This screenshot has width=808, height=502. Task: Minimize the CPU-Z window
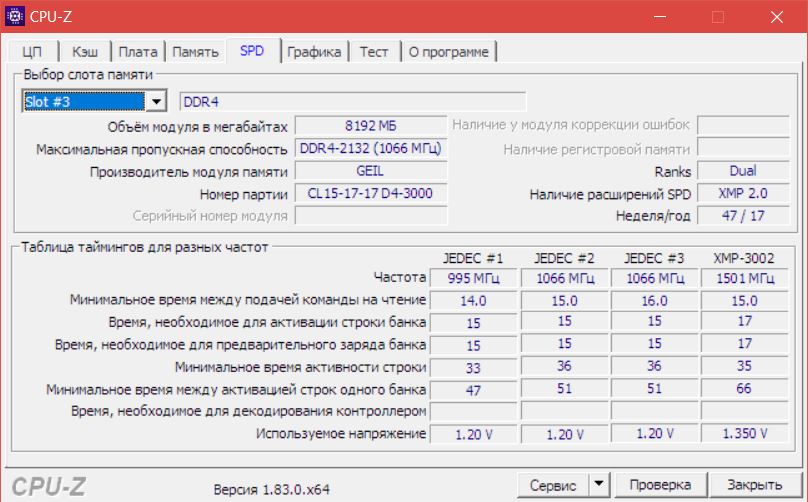(x=660, y=16)
